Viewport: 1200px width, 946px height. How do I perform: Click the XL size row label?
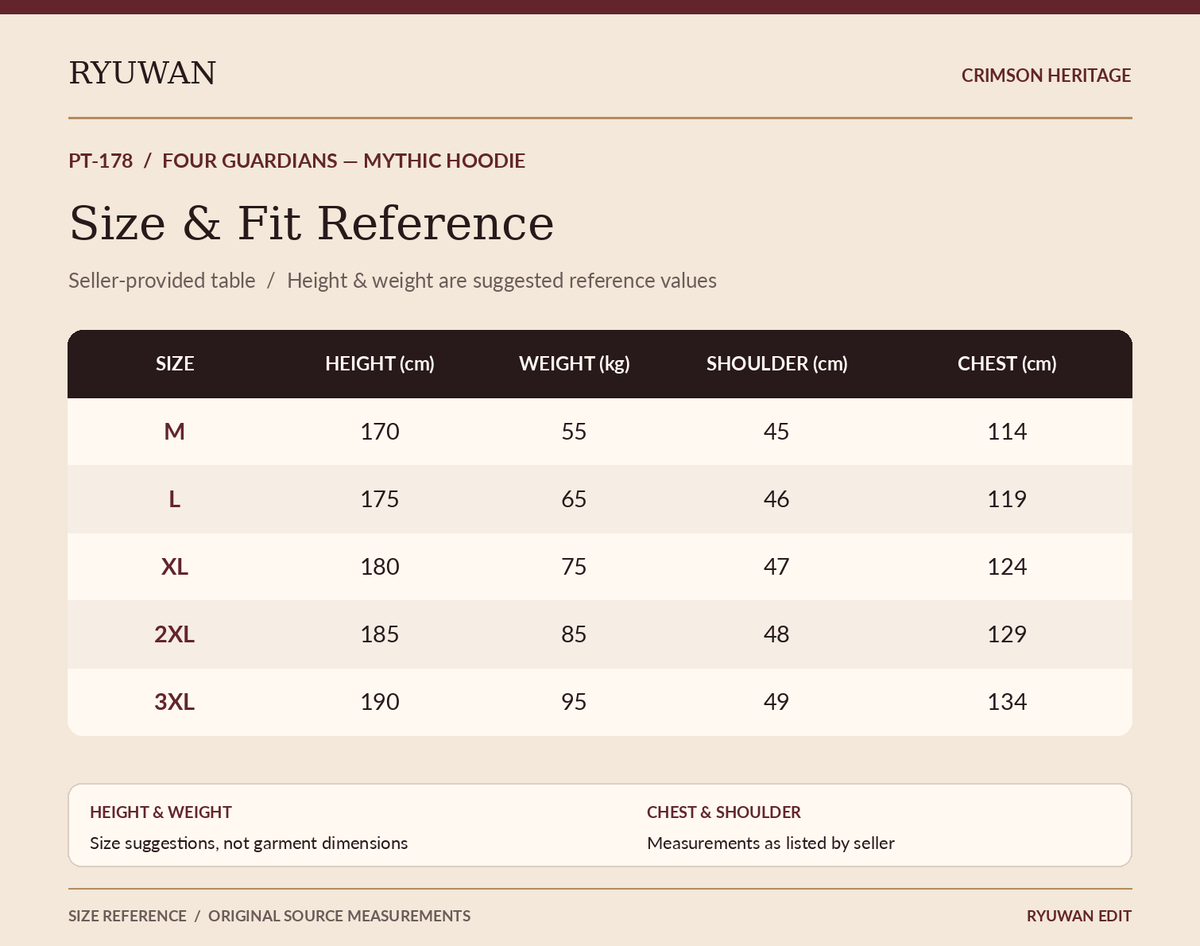(175, 567)
